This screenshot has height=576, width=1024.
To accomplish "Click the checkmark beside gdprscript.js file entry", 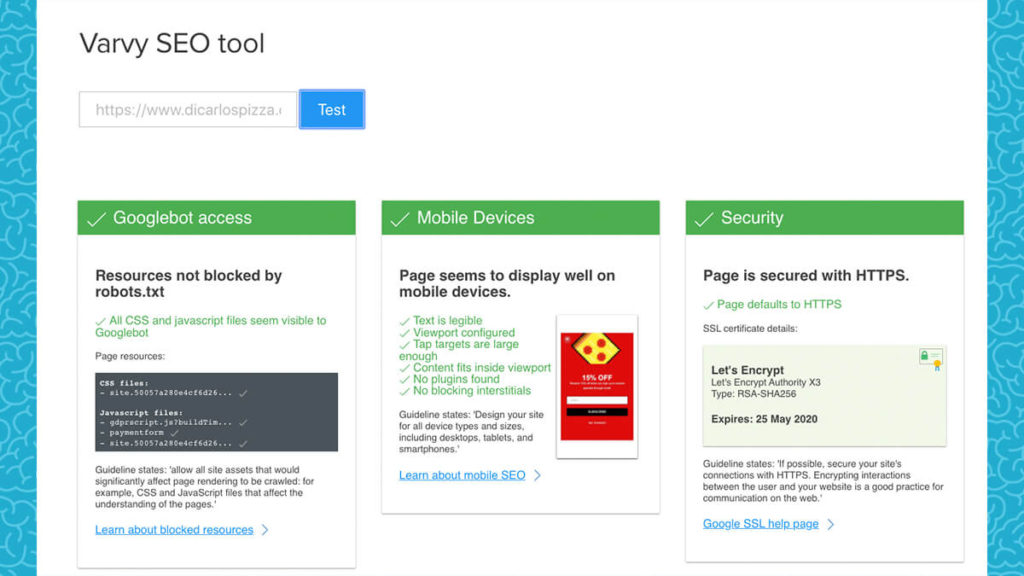I will pyautogui.click(x=243, y=423).
